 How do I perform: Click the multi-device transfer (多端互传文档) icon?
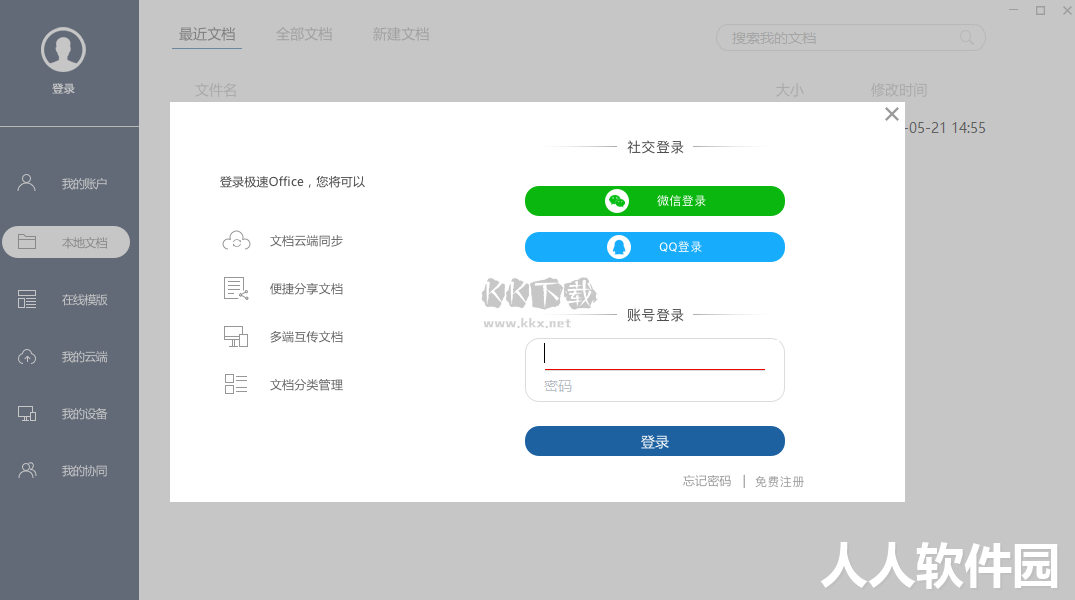[236, 337]
